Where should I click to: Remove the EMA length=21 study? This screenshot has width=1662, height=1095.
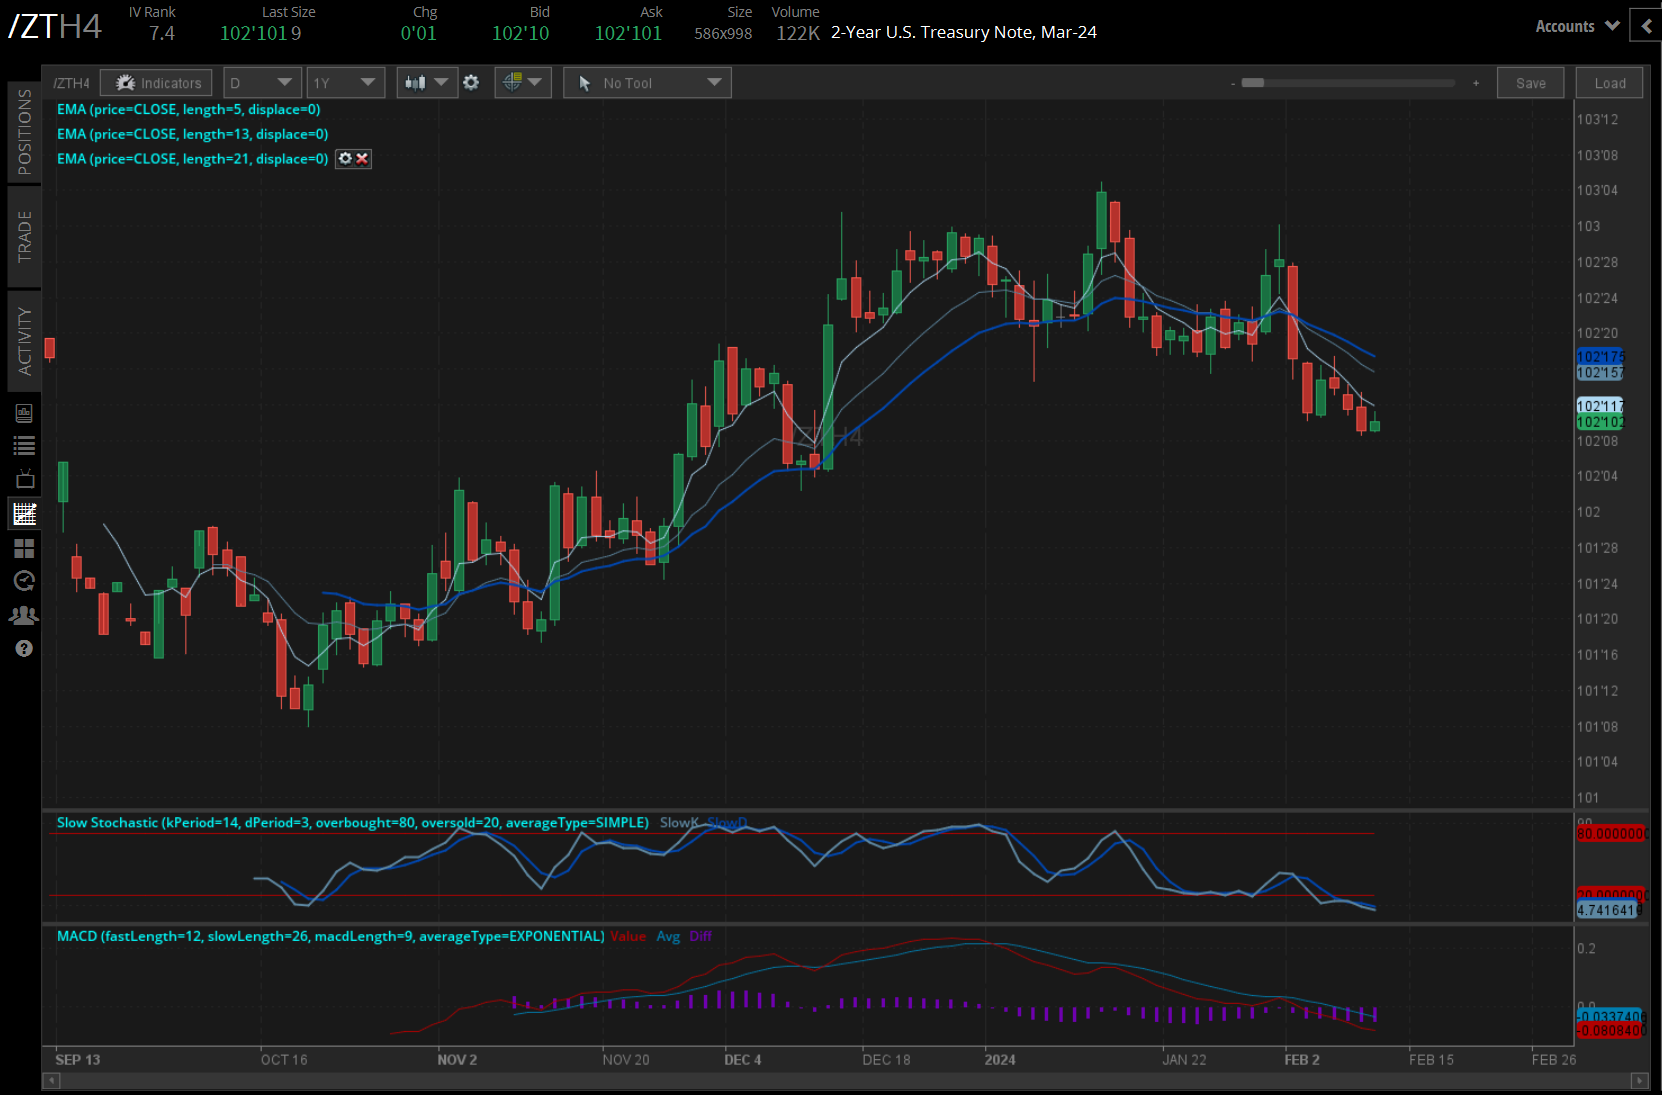(x=362, y=159)
